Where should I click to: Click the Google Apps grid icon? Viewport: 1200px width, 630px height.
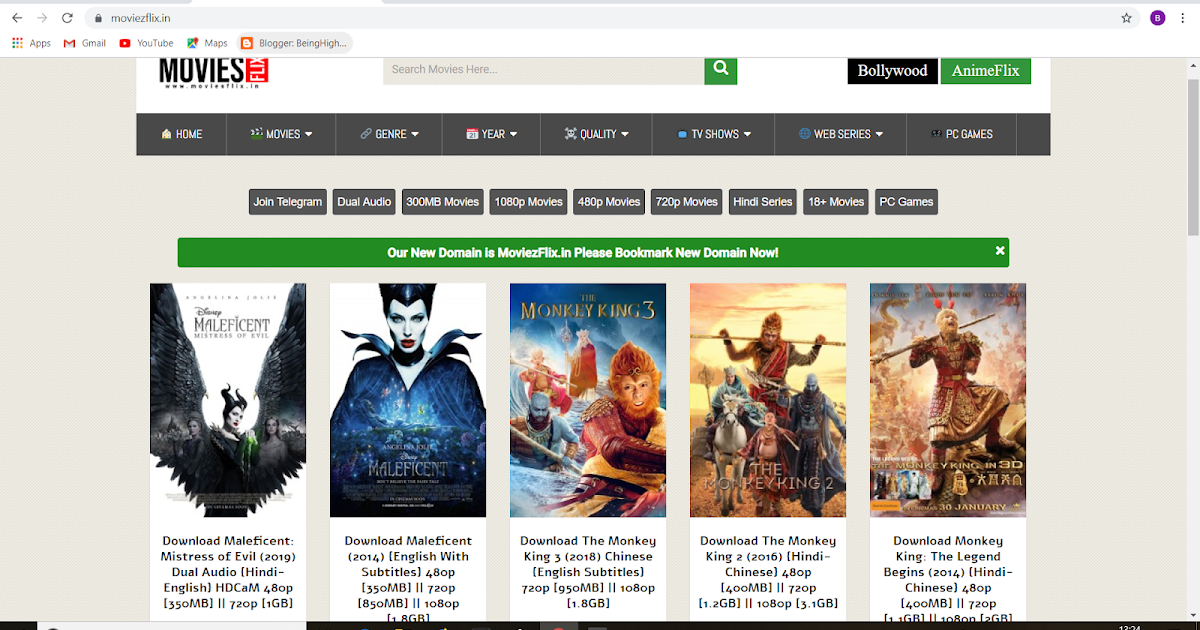click(x=17, y=43)
